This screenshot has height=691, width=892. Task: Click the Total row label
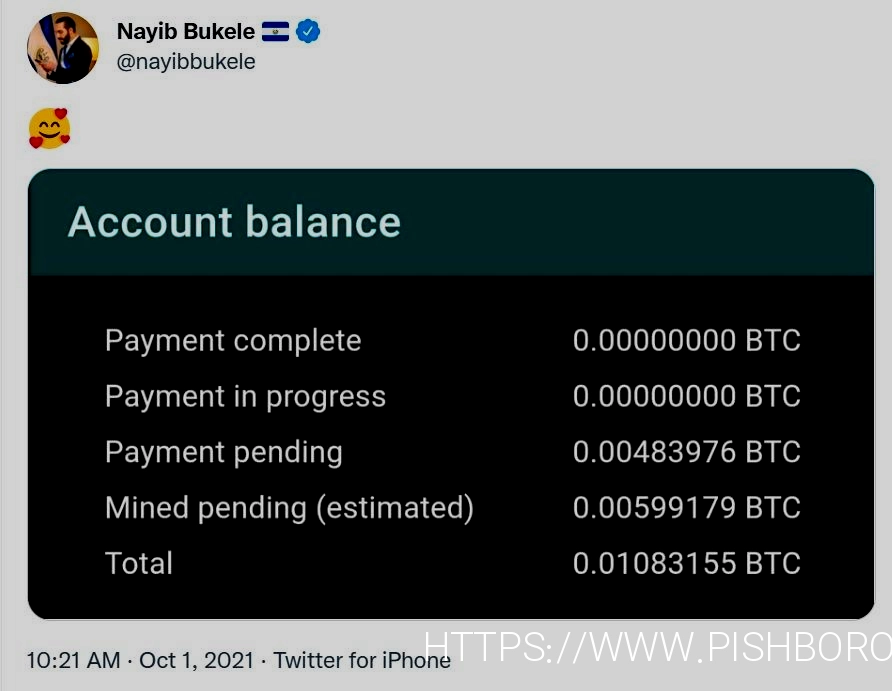pyautogui.click(x=139, y=563)
